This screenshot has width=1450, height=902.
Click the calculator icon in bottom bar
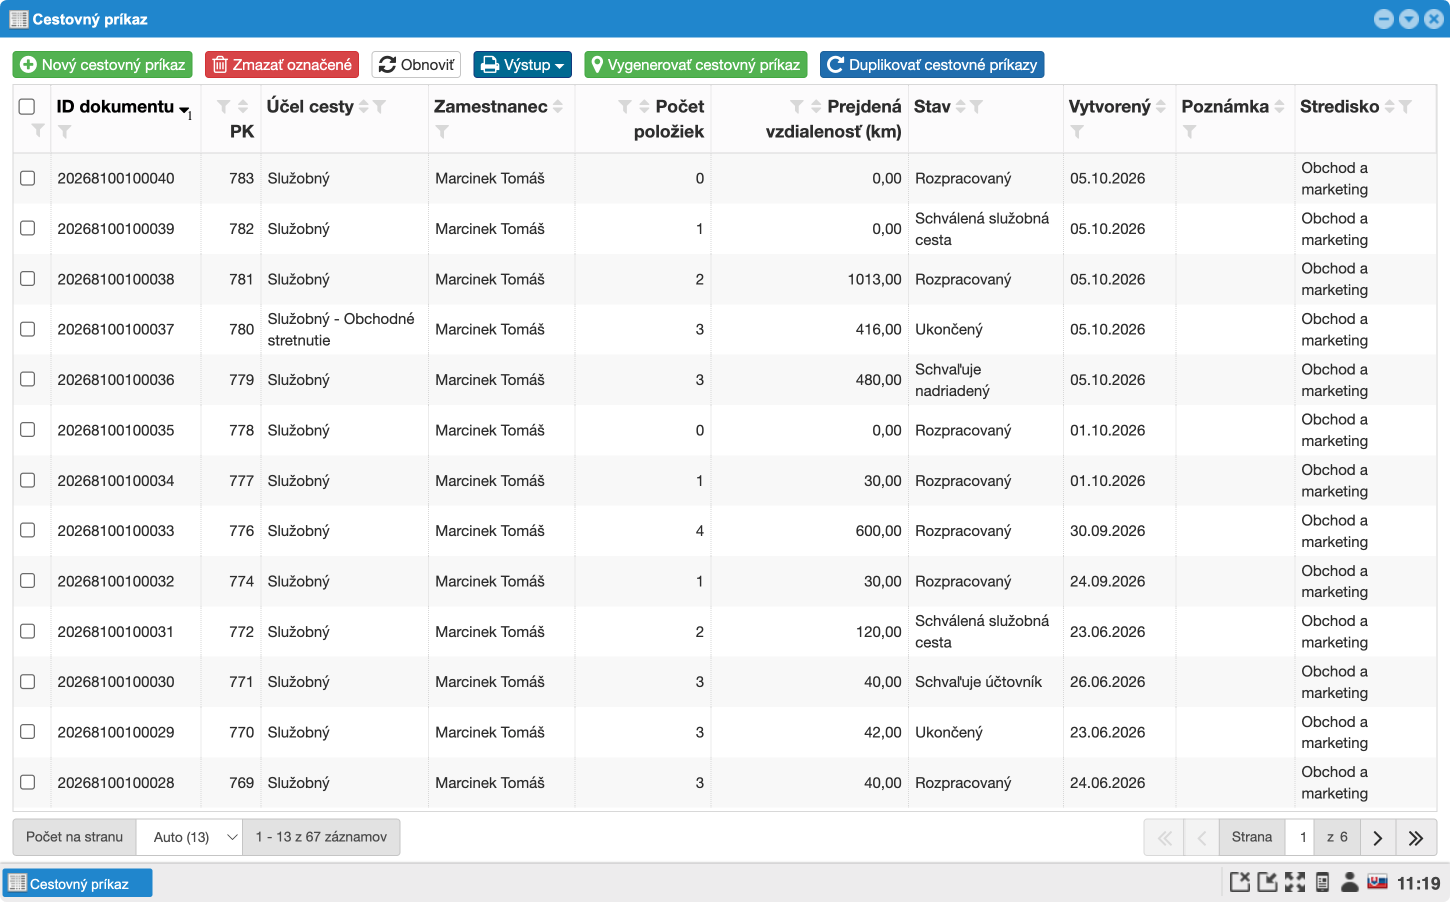tap(1322, 882)
